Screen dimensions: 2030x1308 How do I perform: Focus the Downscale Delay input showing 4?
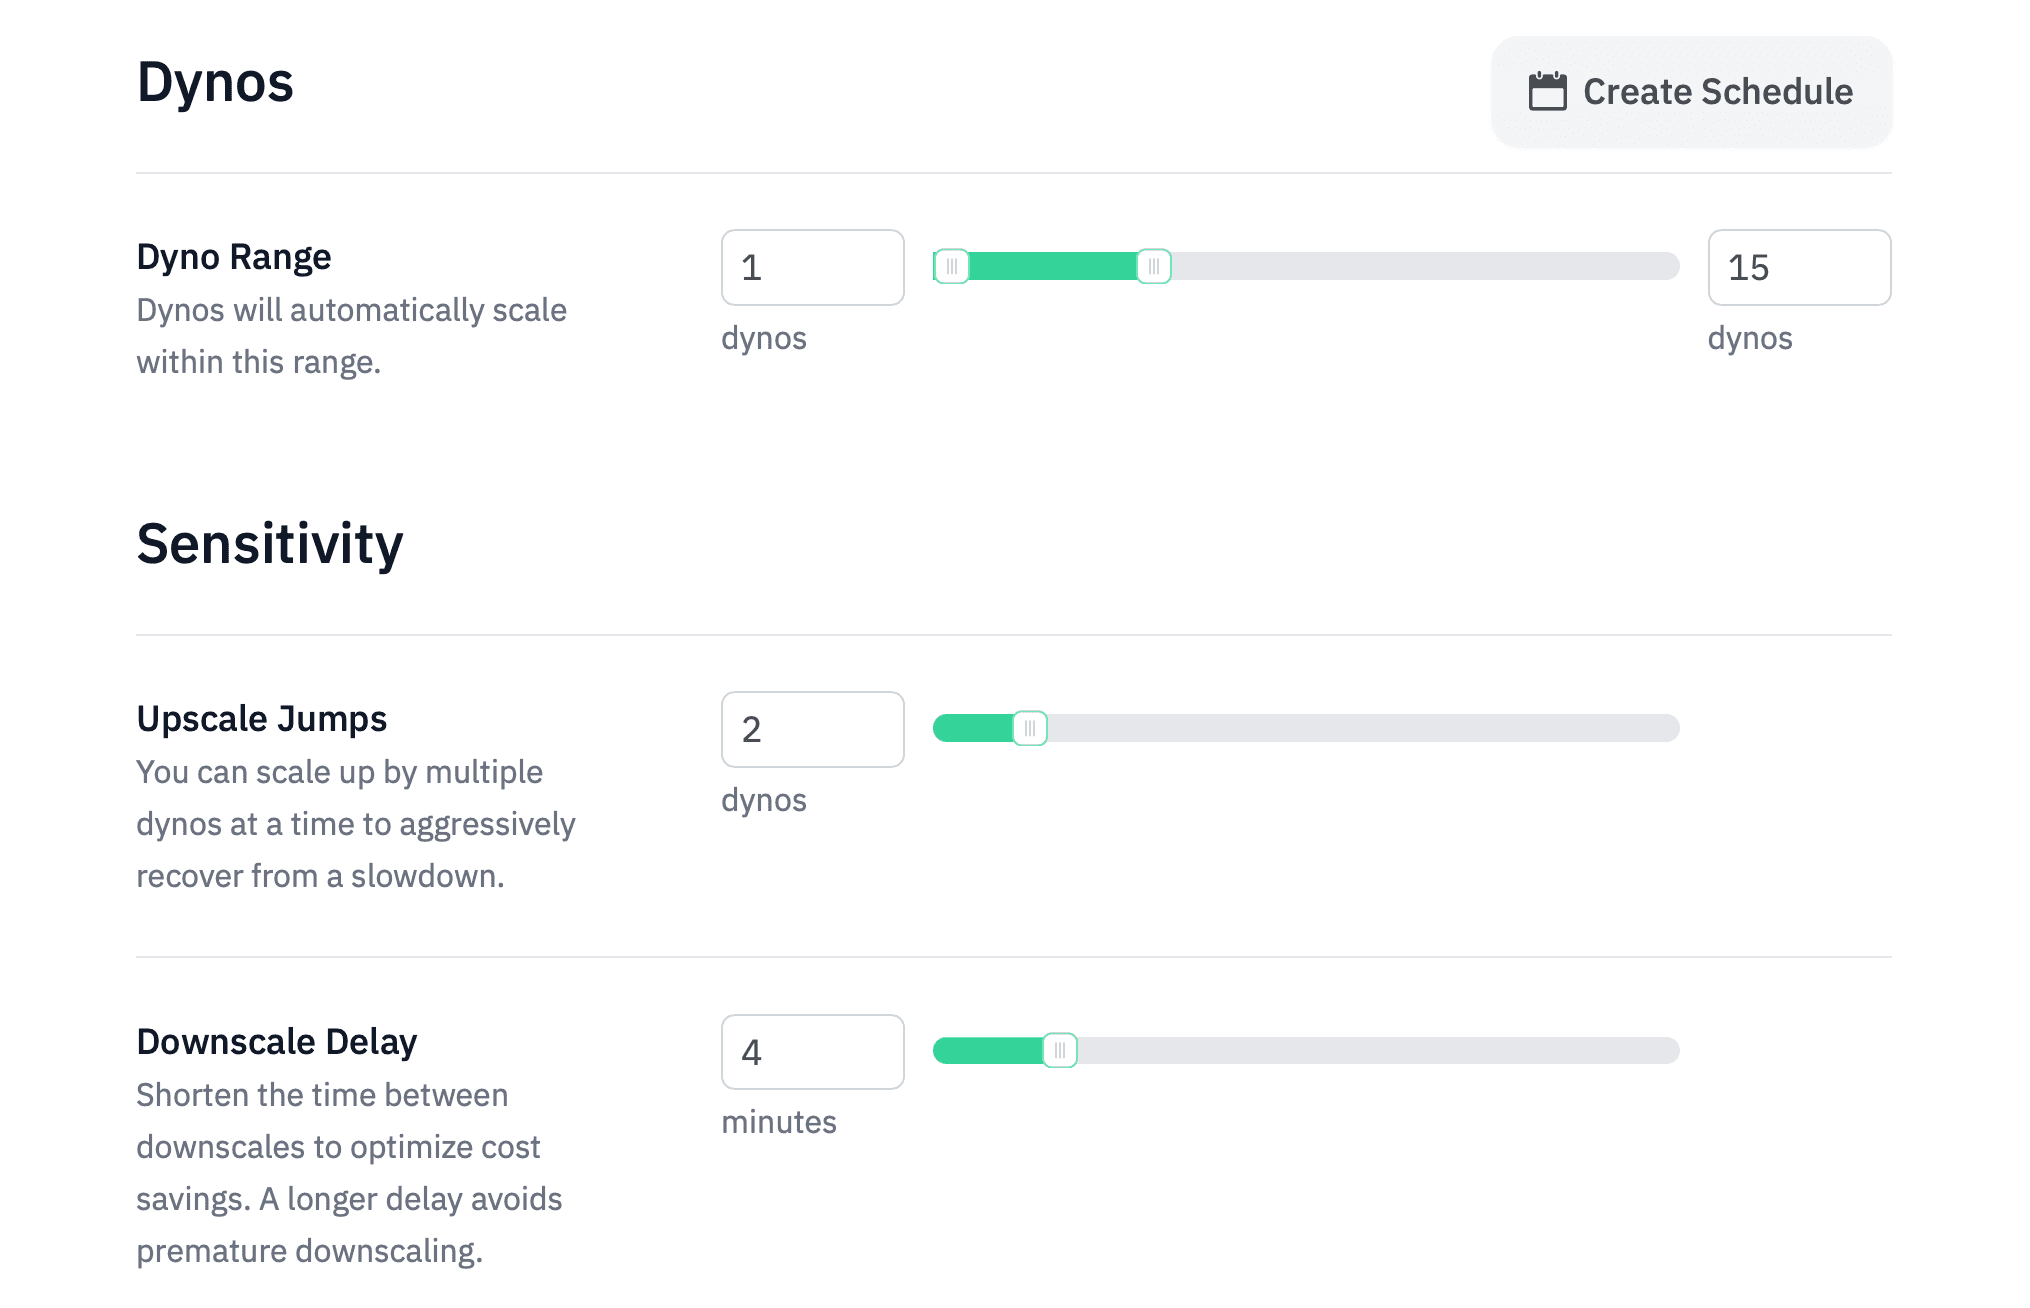coord(812,1052)
